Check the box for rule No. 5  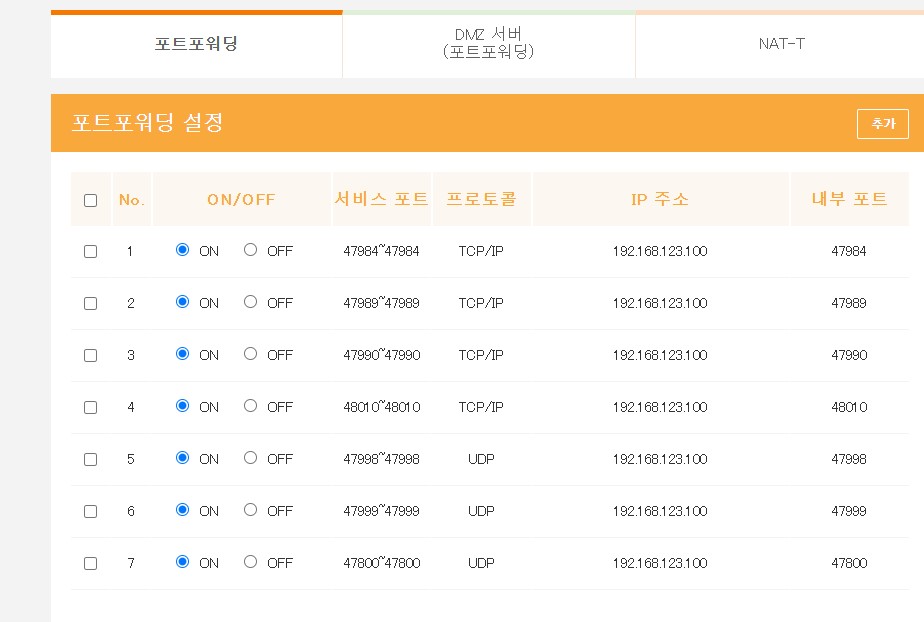pos(91,460)
